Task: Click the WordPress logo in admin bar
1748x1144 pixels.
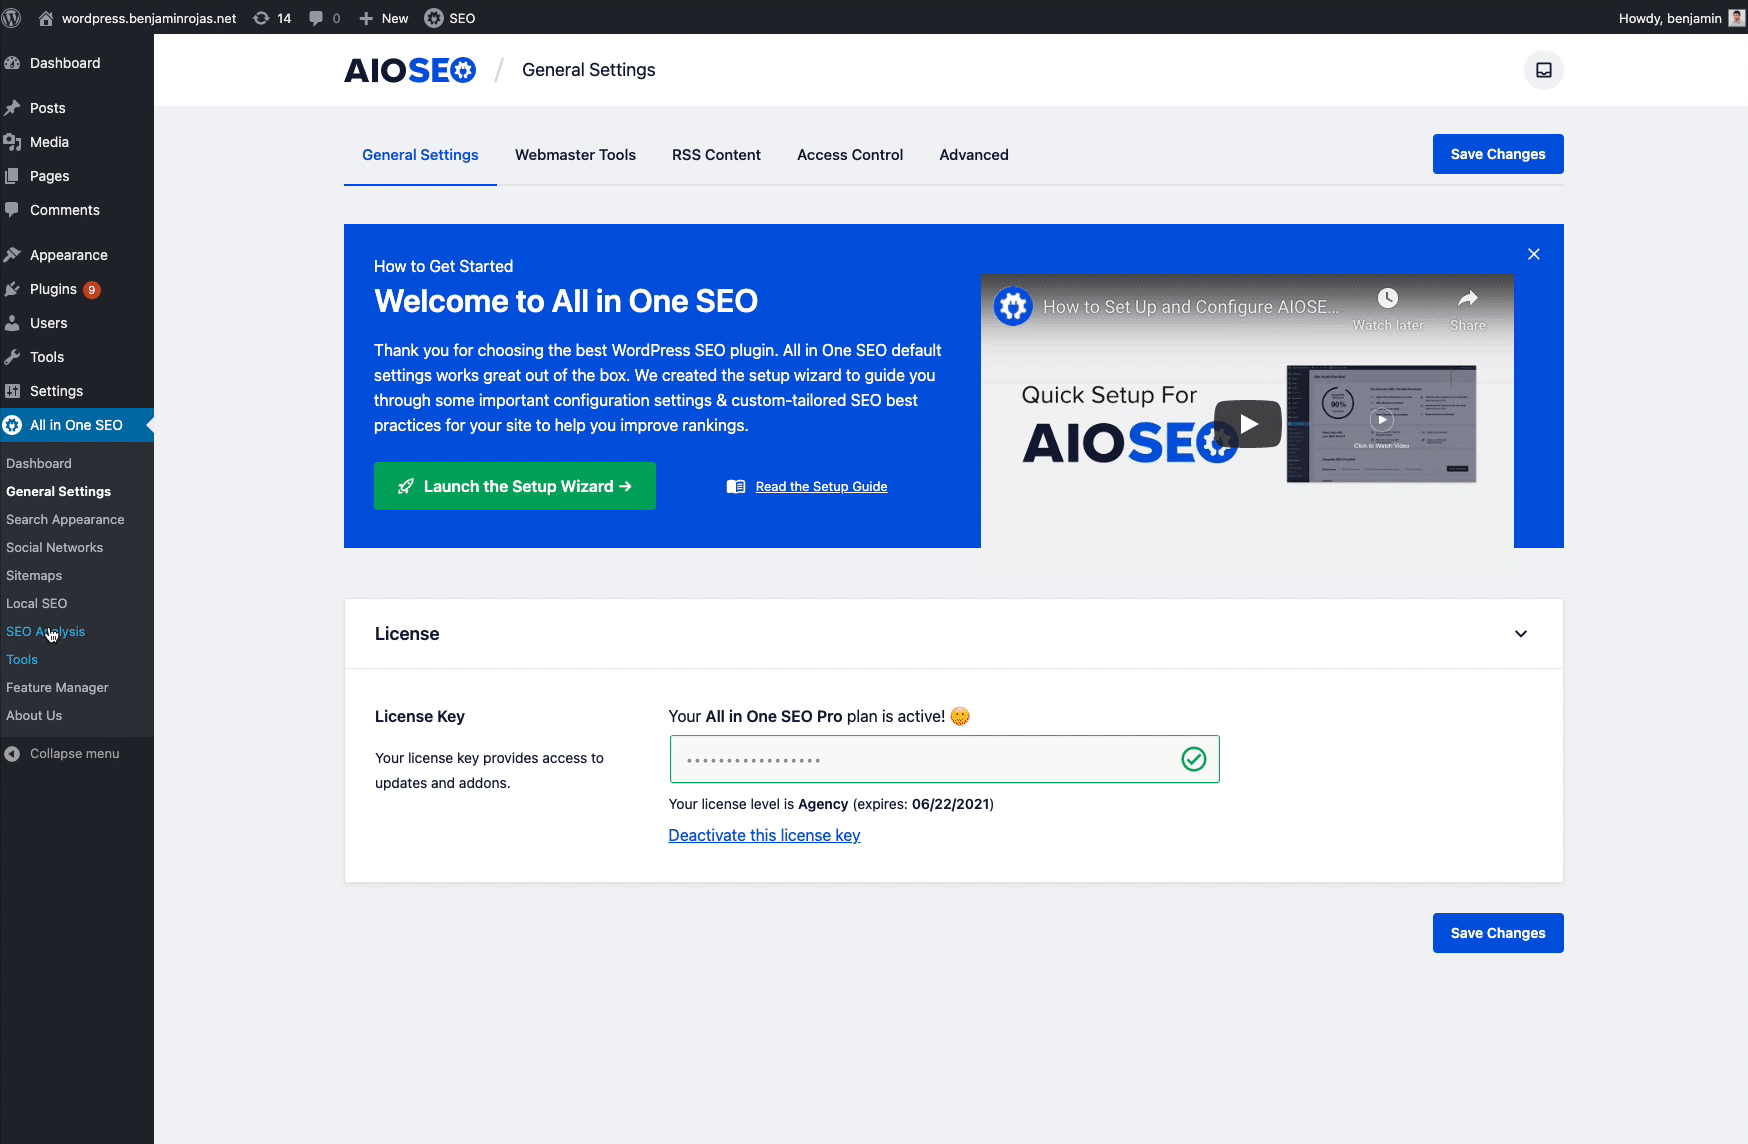Action: (13, 18)
